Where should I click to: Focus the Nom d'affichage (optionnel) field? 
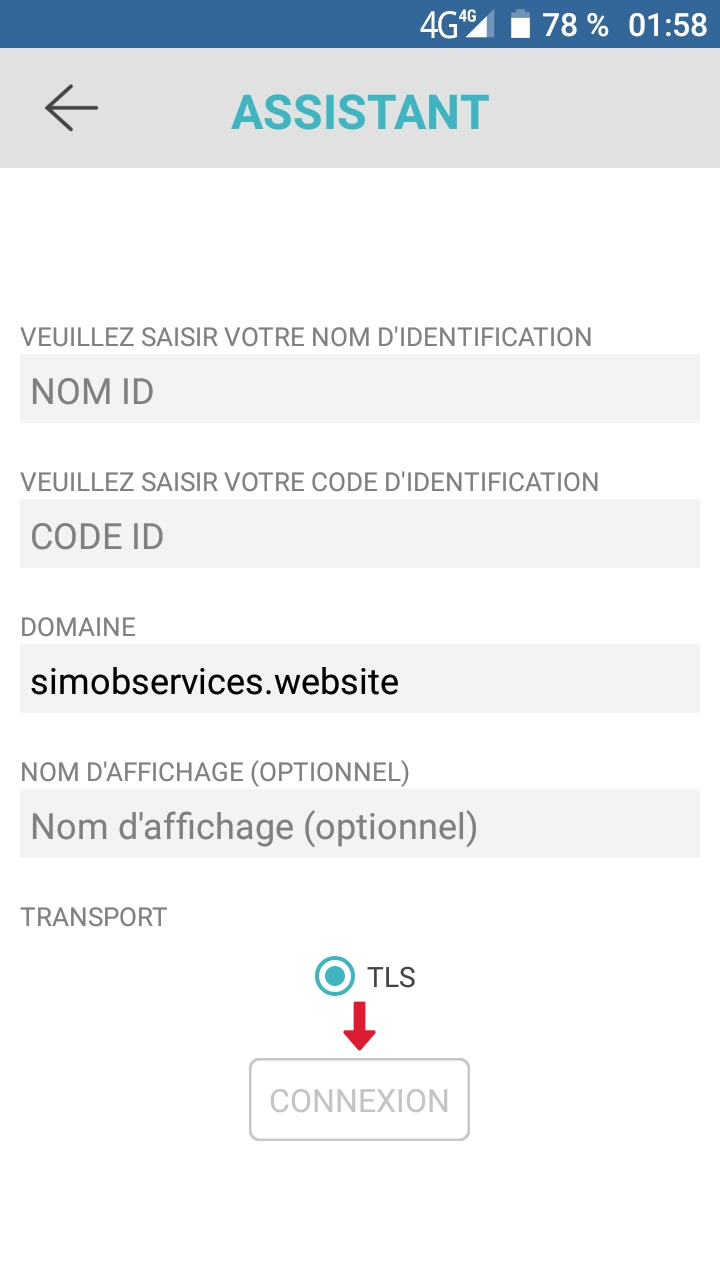[360, 825]
